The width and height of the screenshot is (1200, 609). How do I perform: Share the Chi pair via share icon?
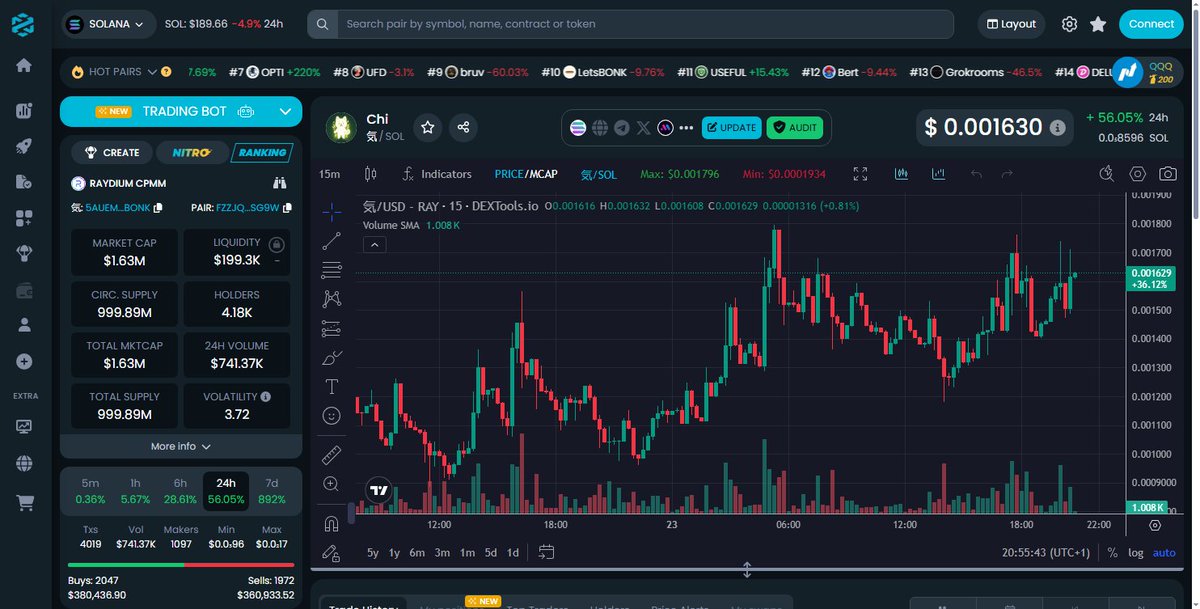pos(463,127)
